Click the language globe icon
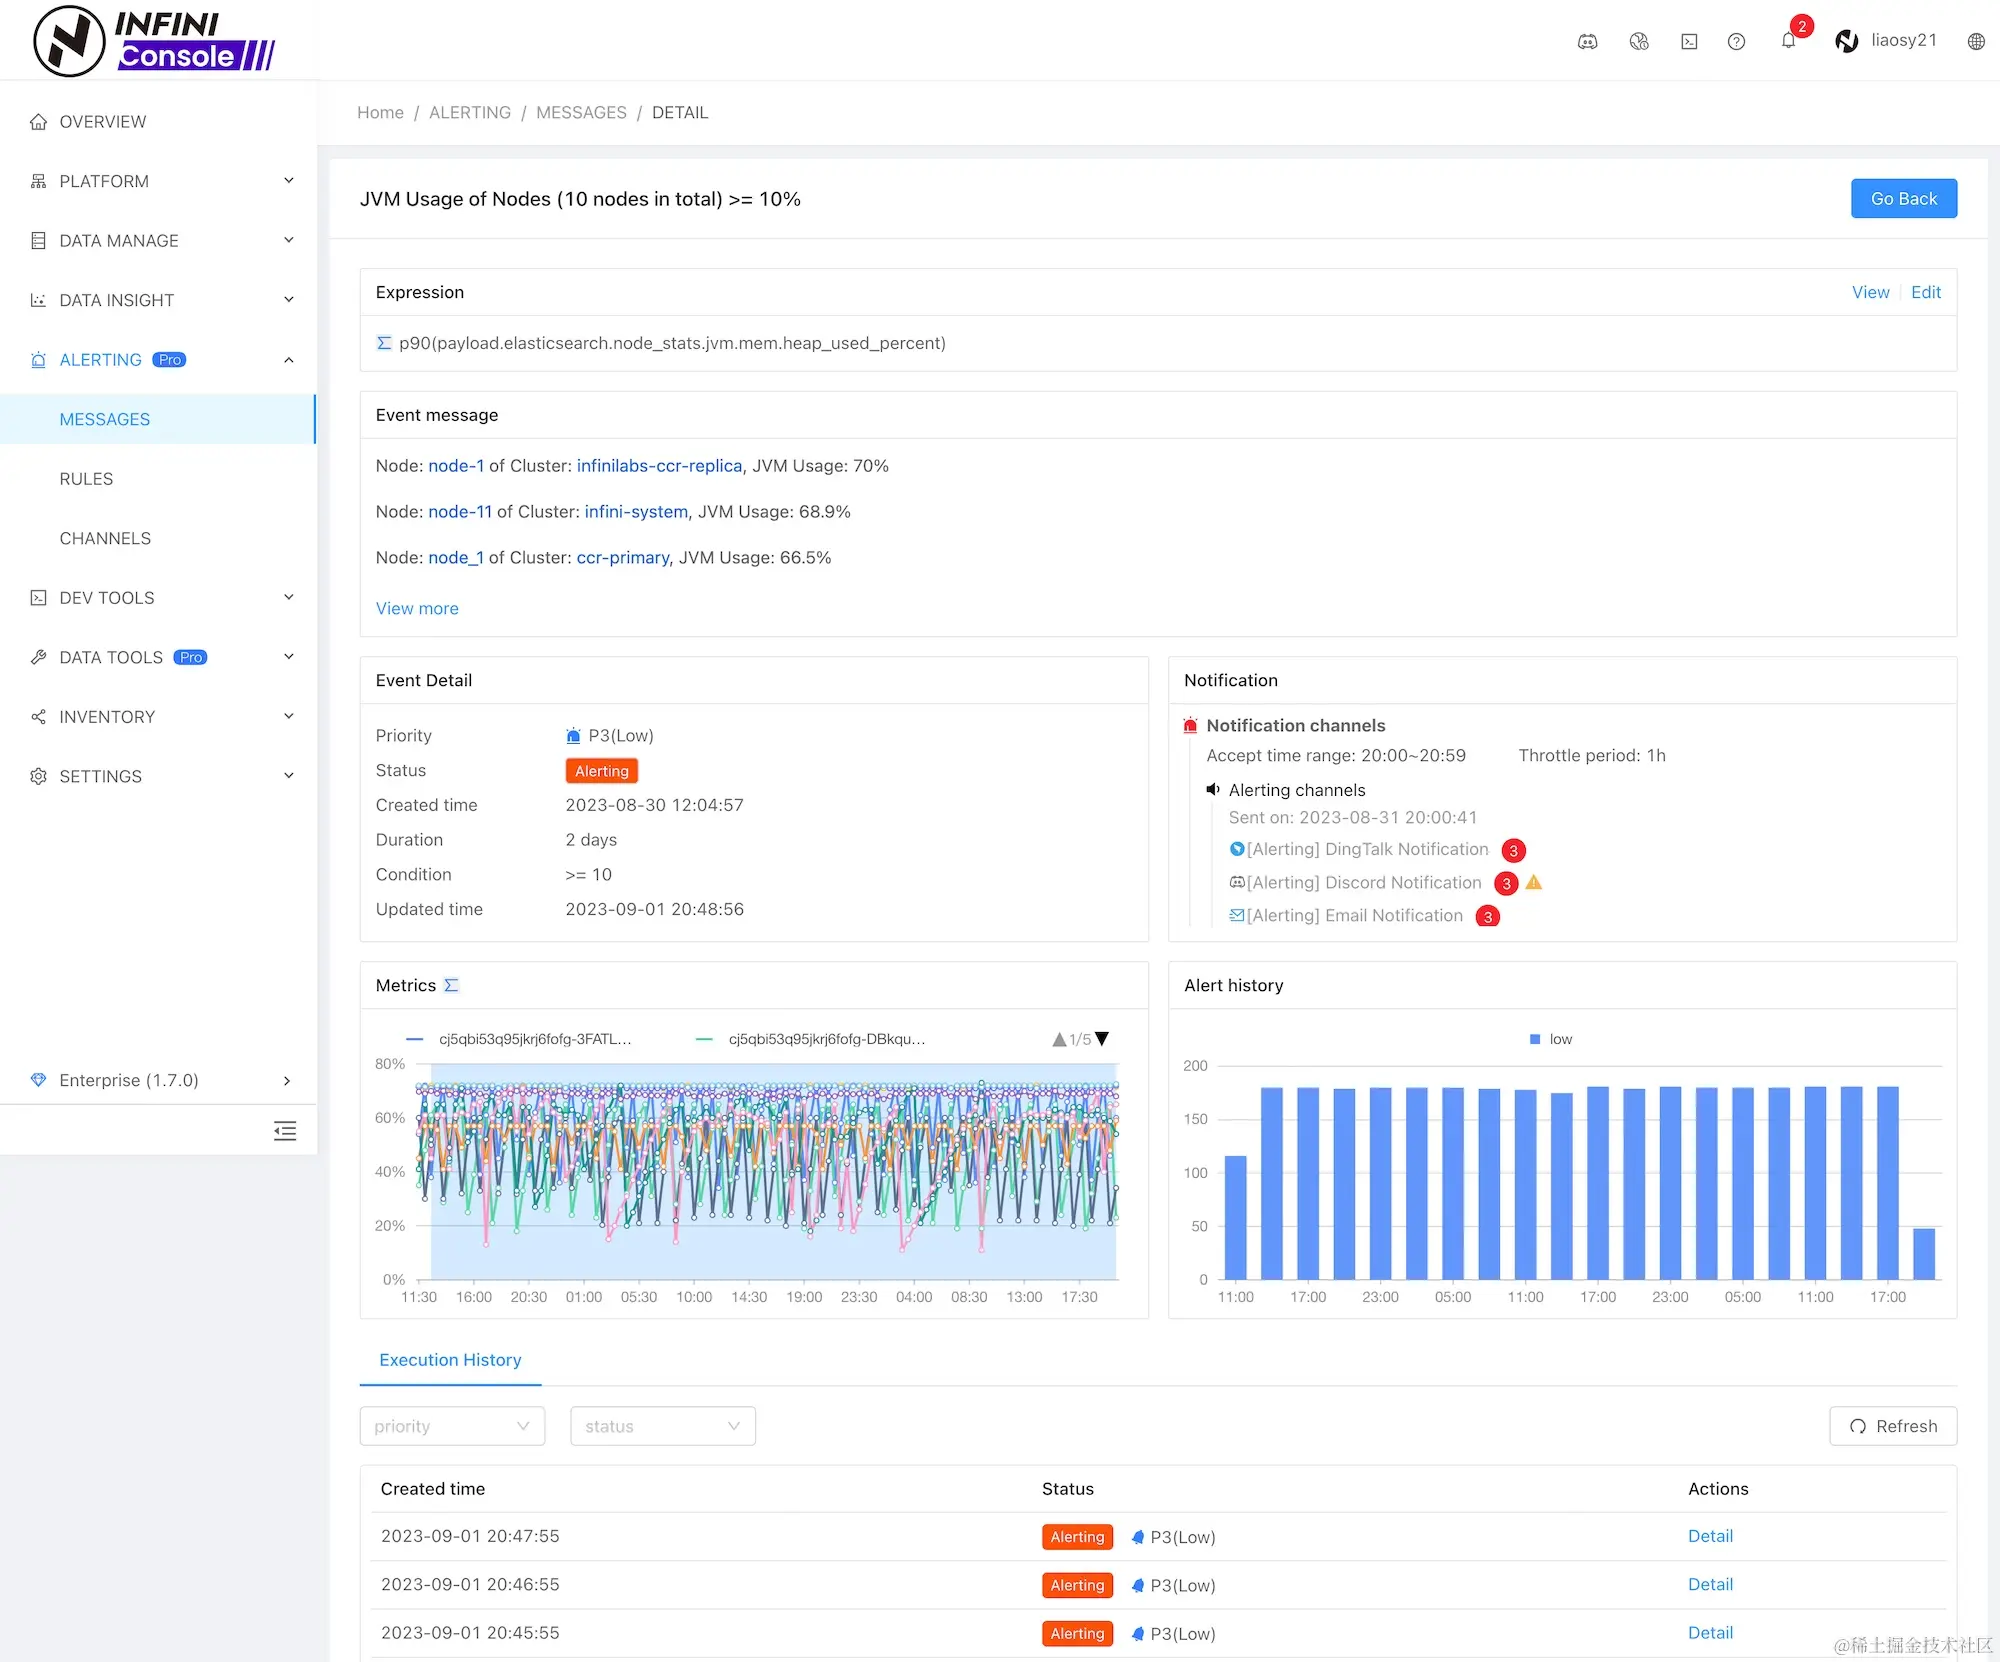2000x1662 pixels. (x=1976, y=41)
